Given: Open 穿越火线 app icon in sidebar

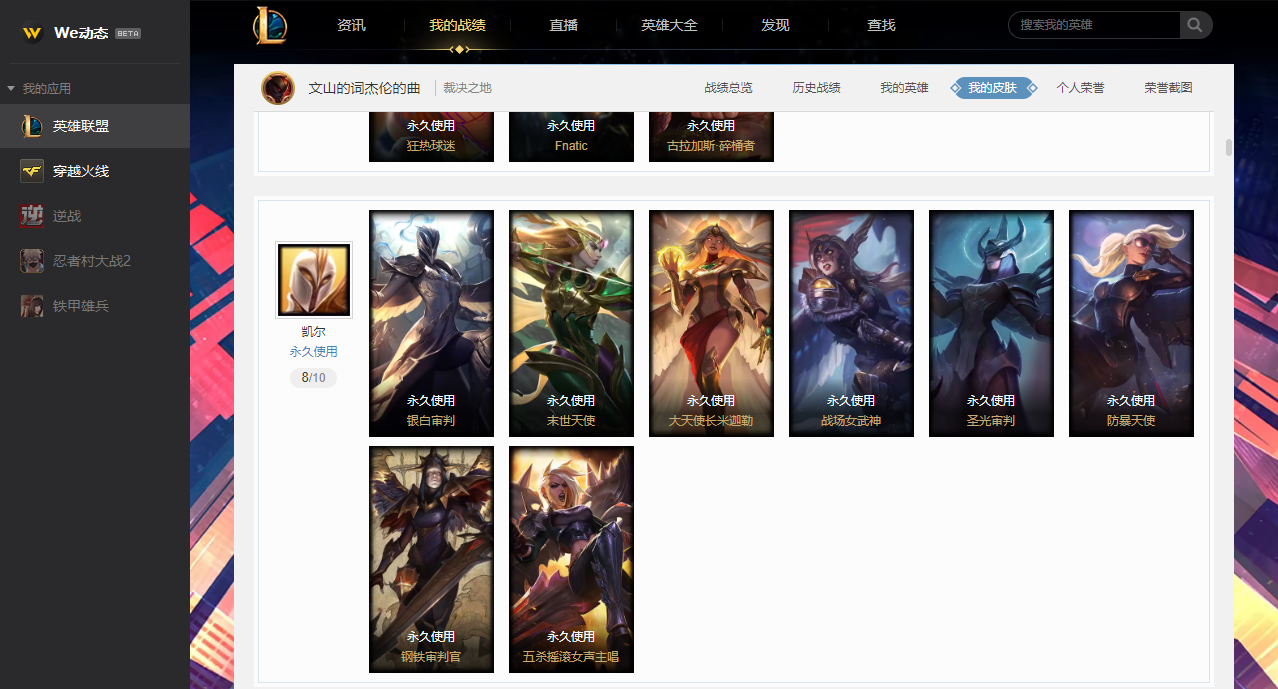Looking at the screenshot, I should (32, 171).
